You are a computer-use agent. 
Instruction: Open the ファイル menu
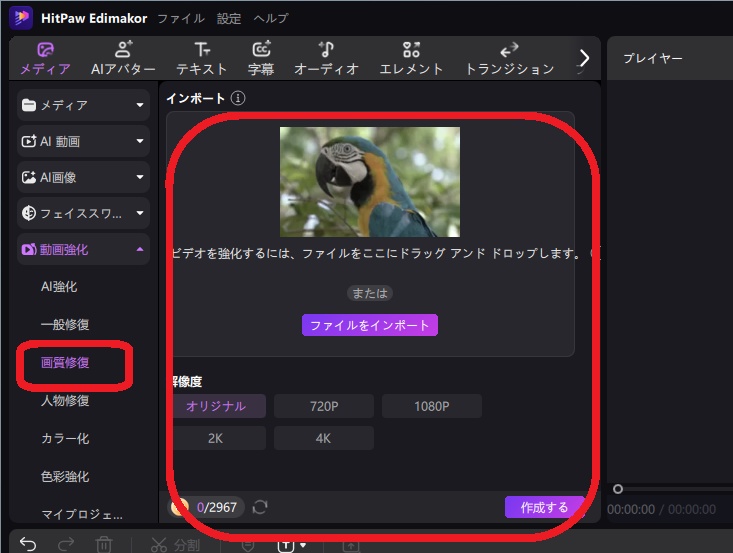click(x=181, y=18)
